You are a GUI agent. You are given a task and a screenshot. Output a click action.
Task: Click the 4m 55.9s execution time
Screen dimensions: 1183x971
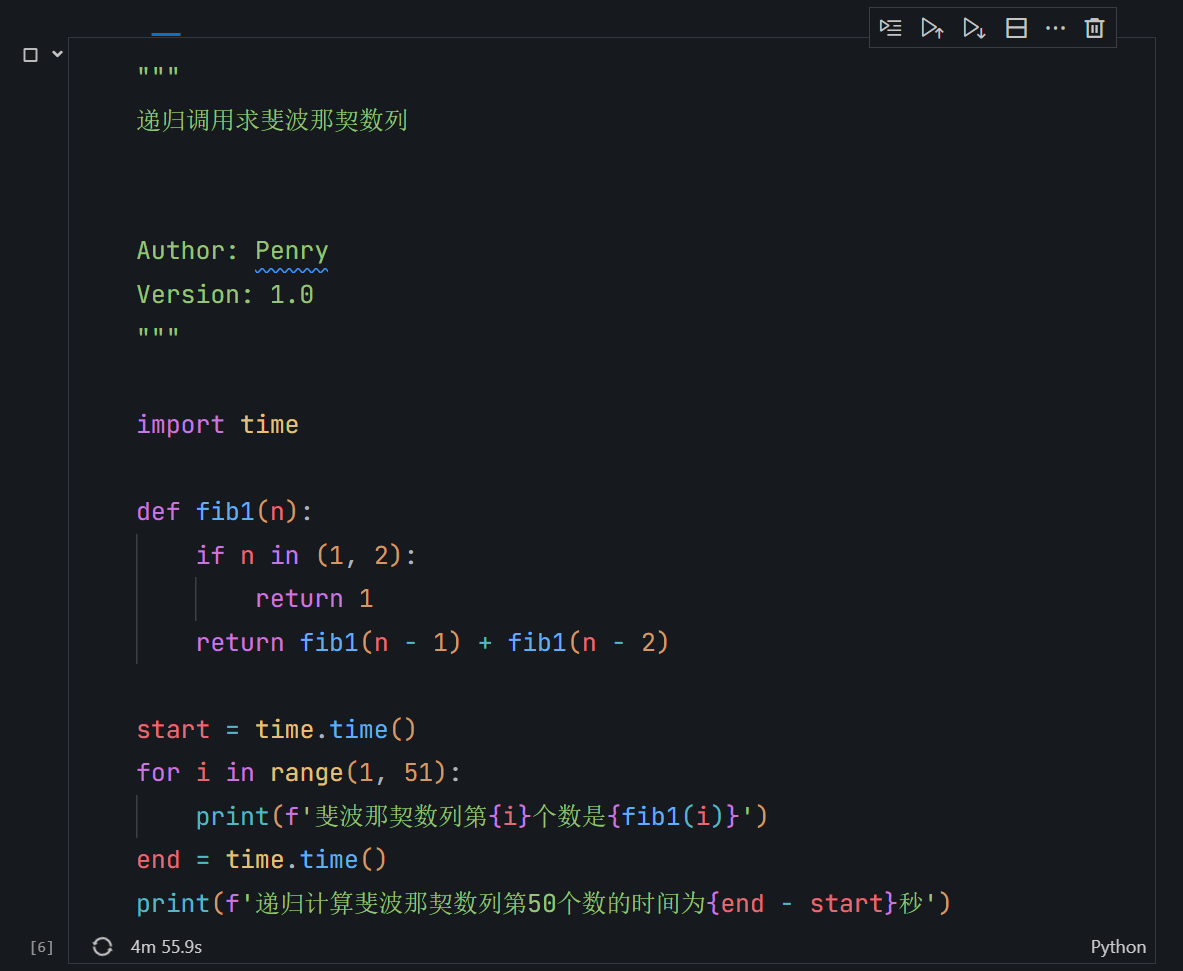166,946
